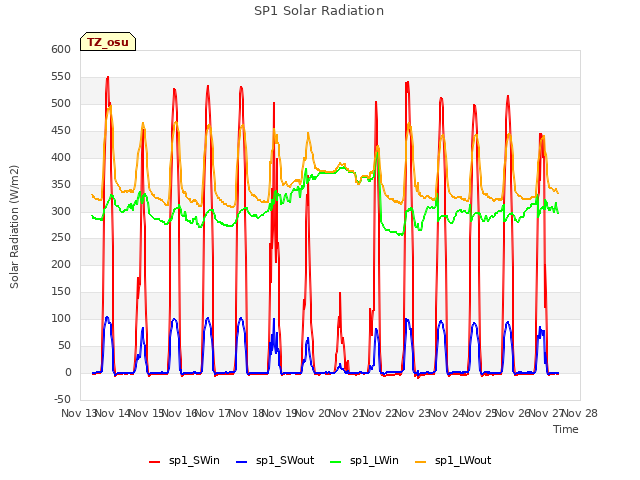Click the blue sp1_SWout legend swatch
Screen dimensions: 640x480
coord(242,462)
